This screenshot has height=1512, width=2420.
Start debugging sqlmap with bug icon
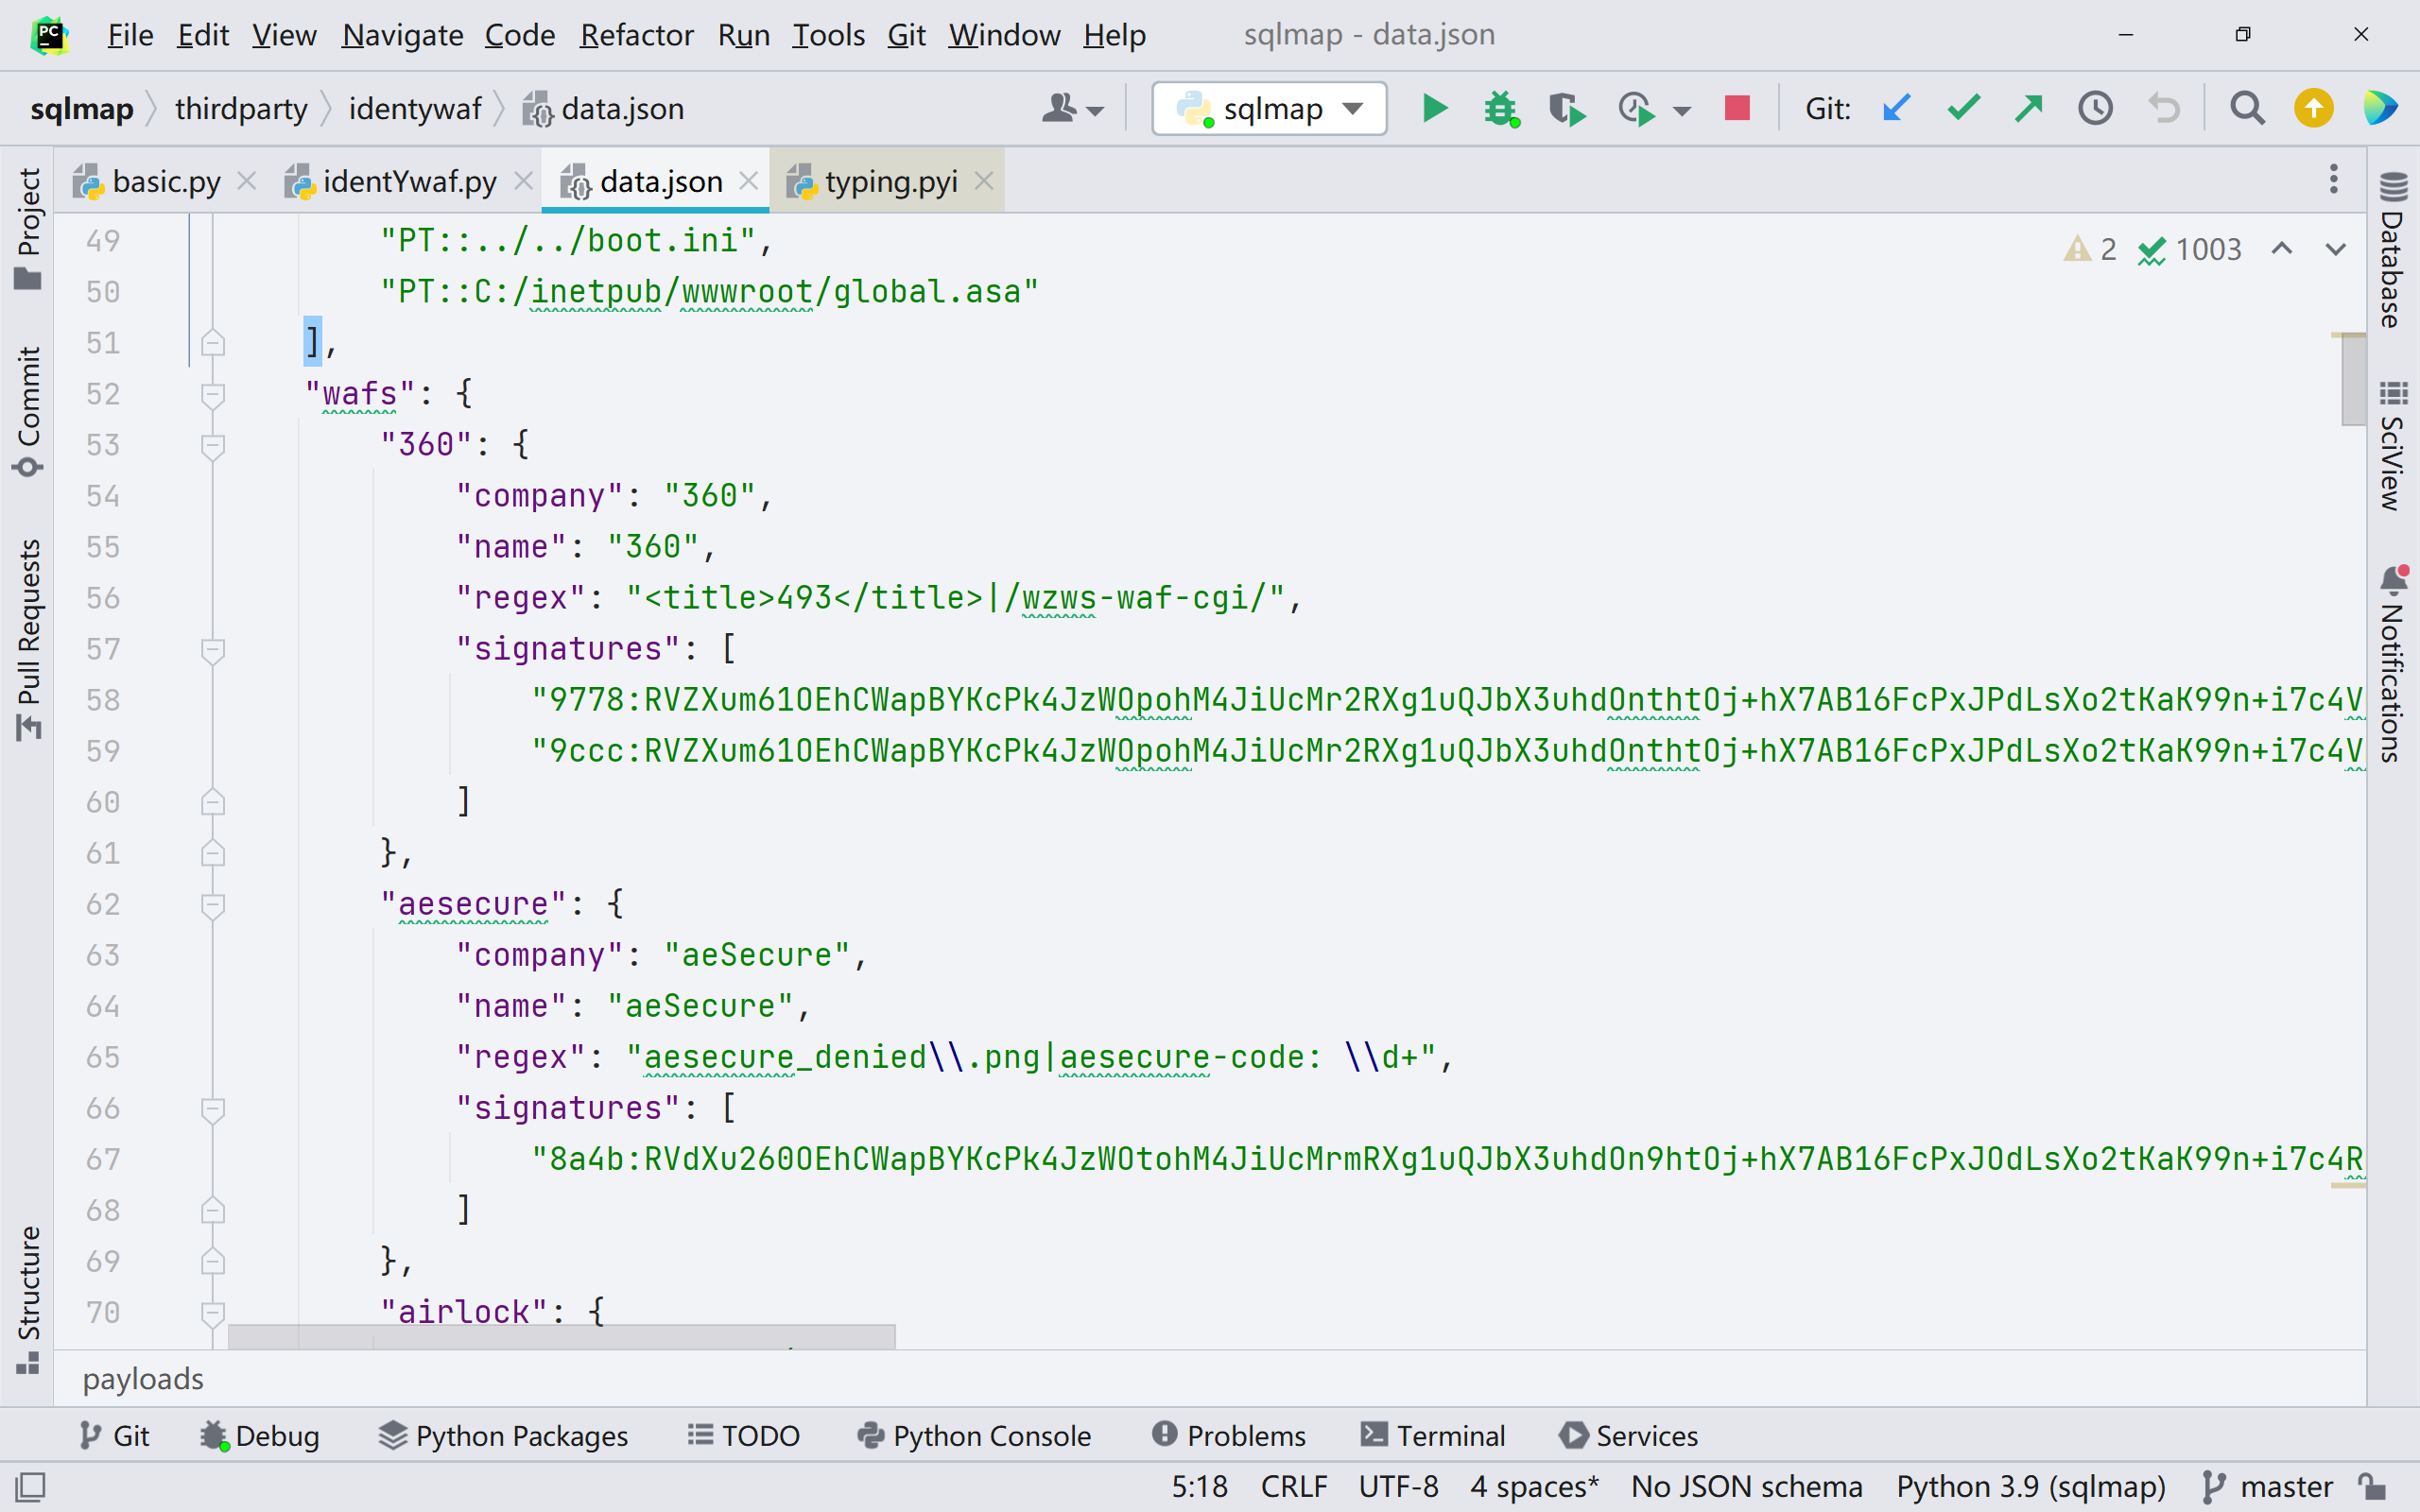pyautogui.click(x=1501, y=108)
